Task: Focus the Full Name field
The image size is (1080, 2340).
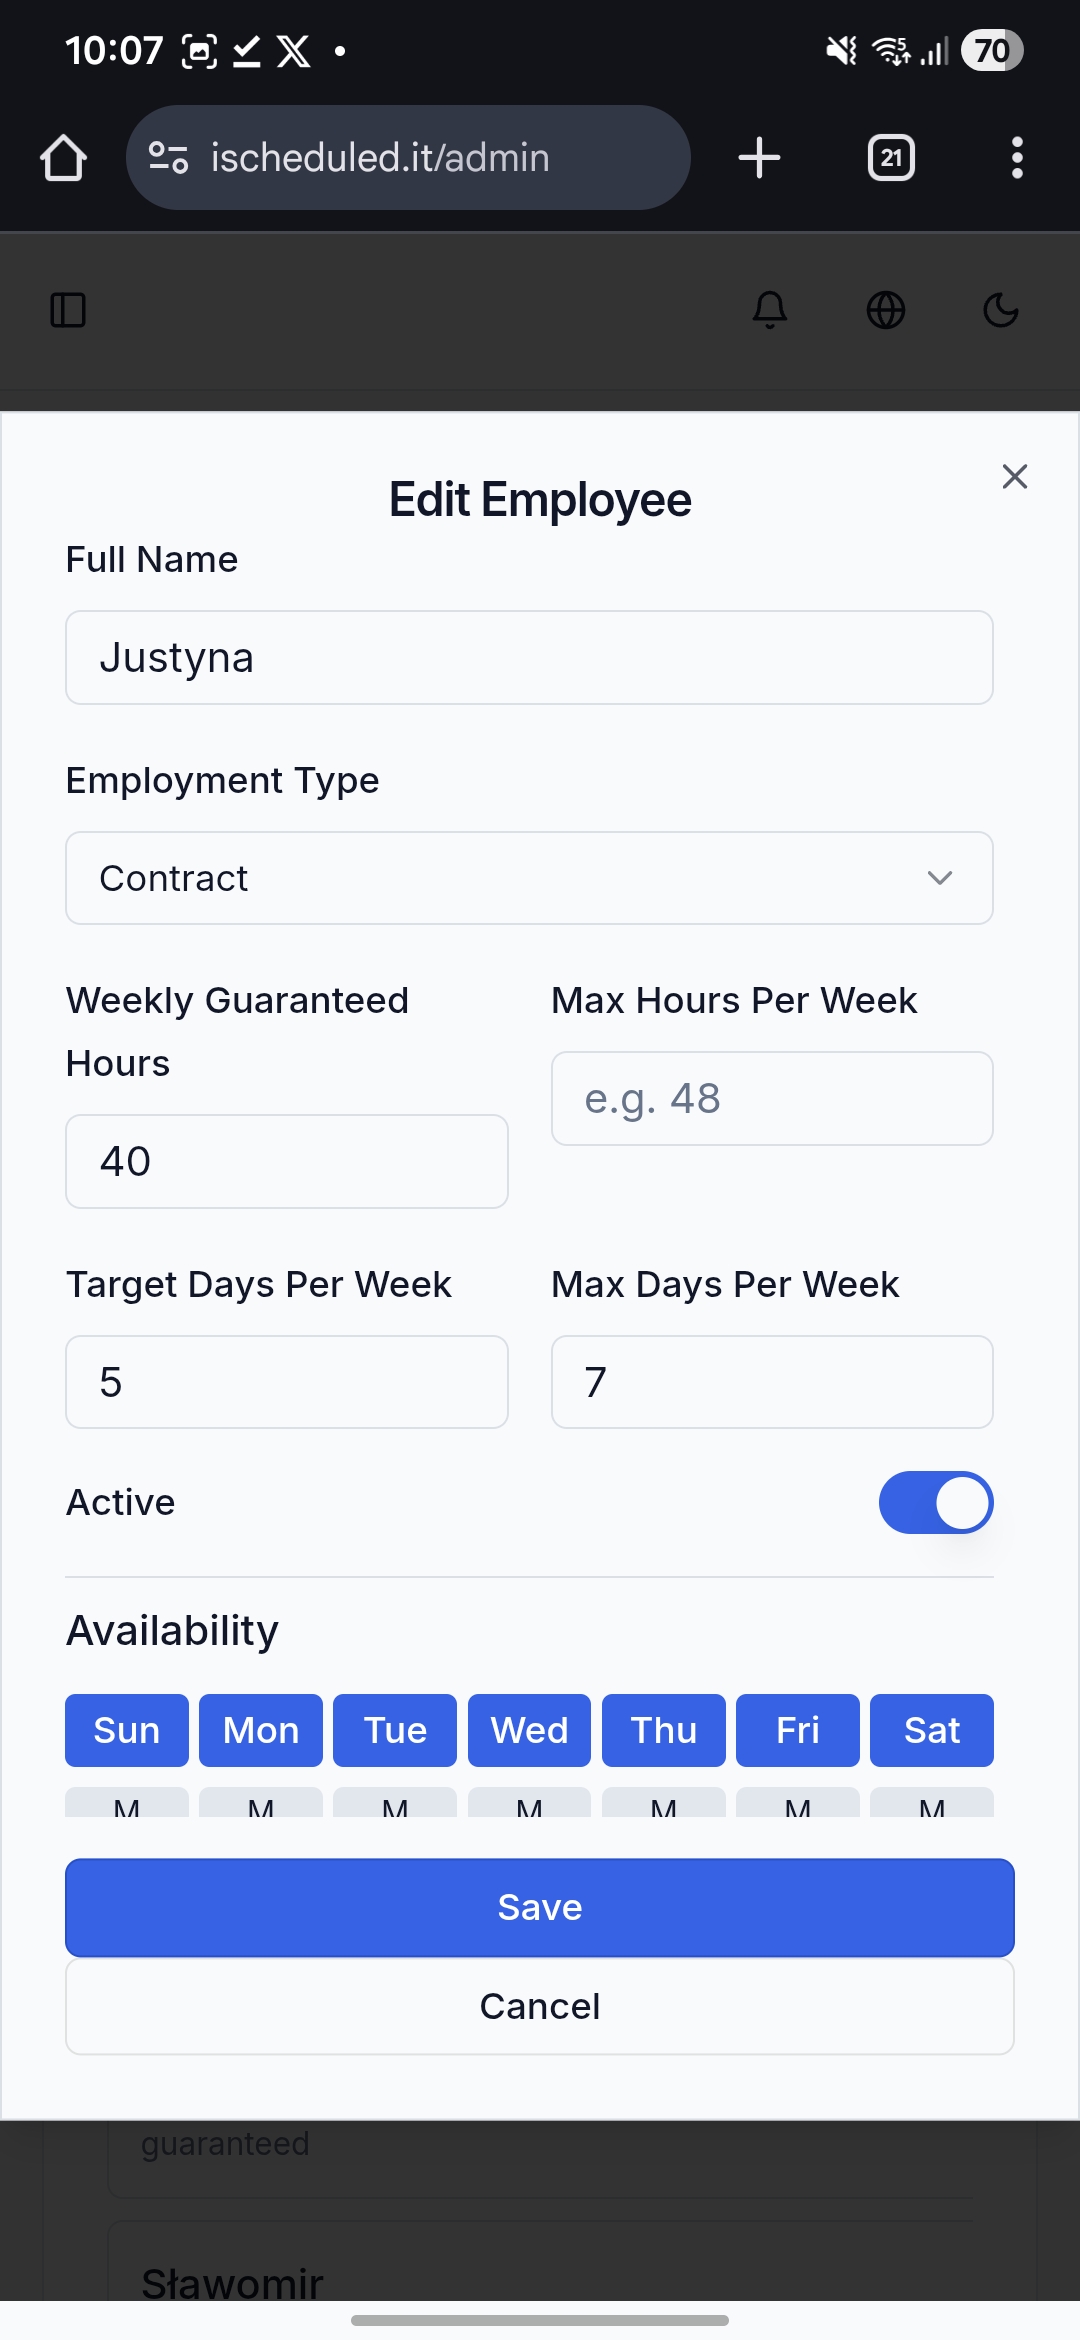Action: click(x=529, y=658)
